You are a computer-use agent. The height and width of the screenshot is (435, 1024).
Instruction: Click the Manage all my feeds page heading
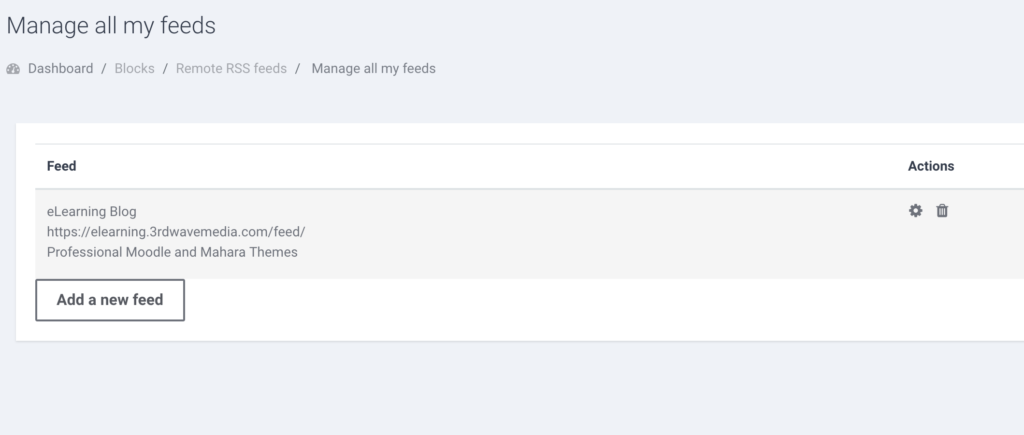point(111,26)
